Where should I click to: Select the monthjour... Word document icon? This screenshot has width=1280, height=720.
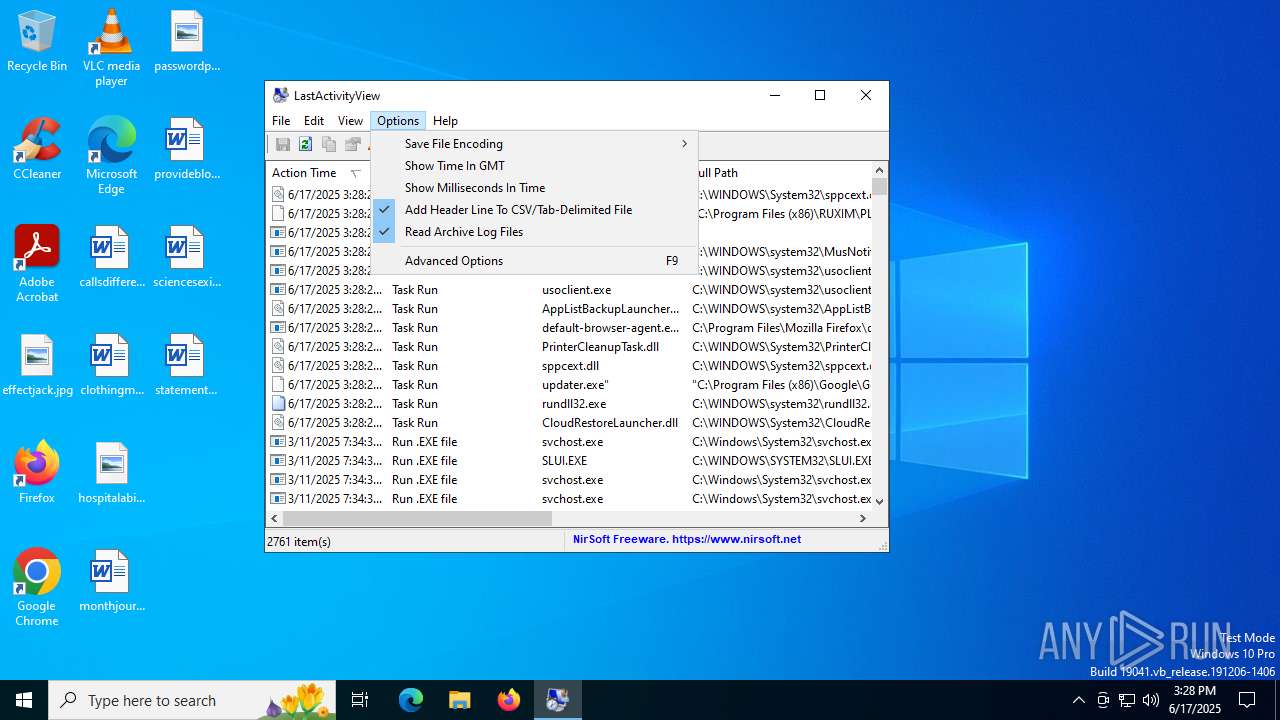tap(111, 581)
